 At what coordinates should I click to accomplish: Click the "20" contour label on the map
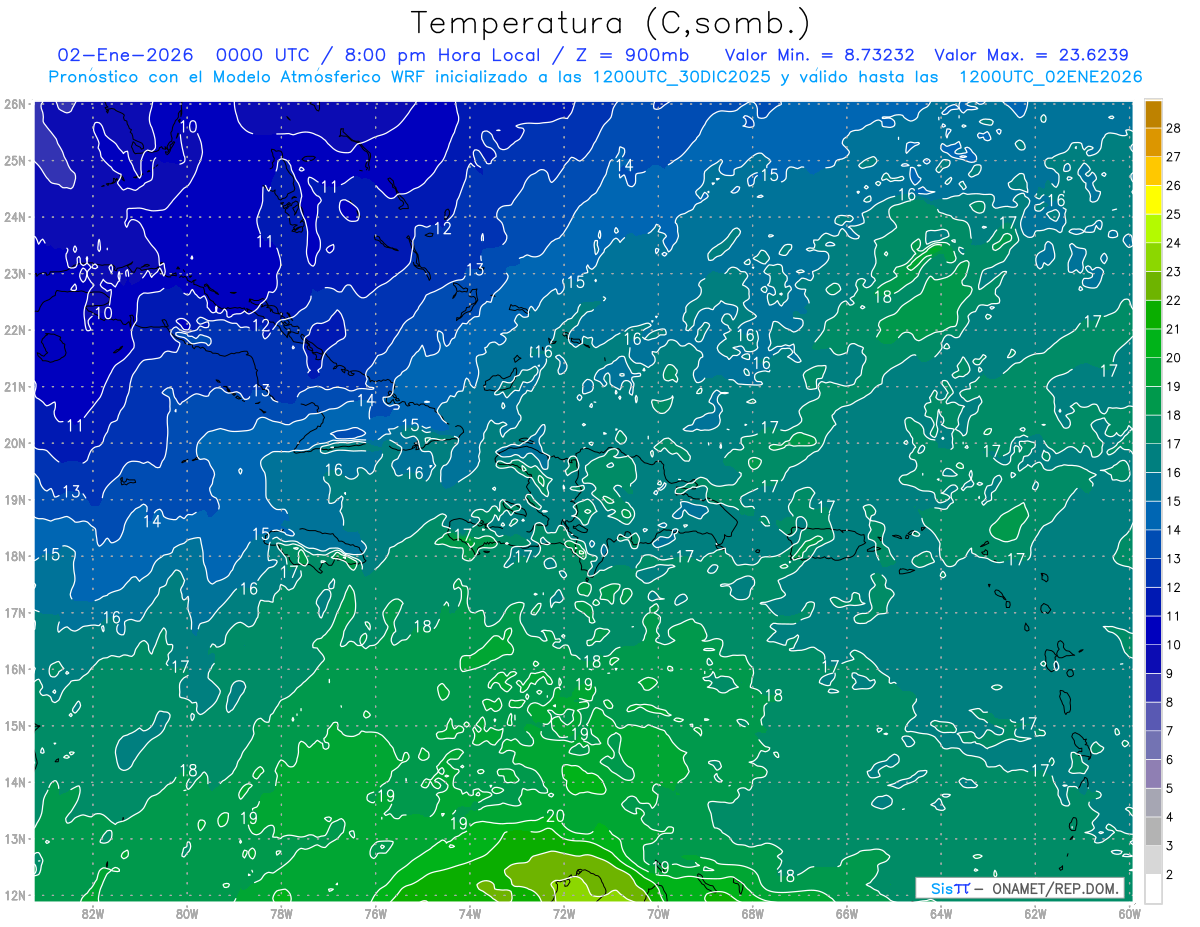click(556, 816)
